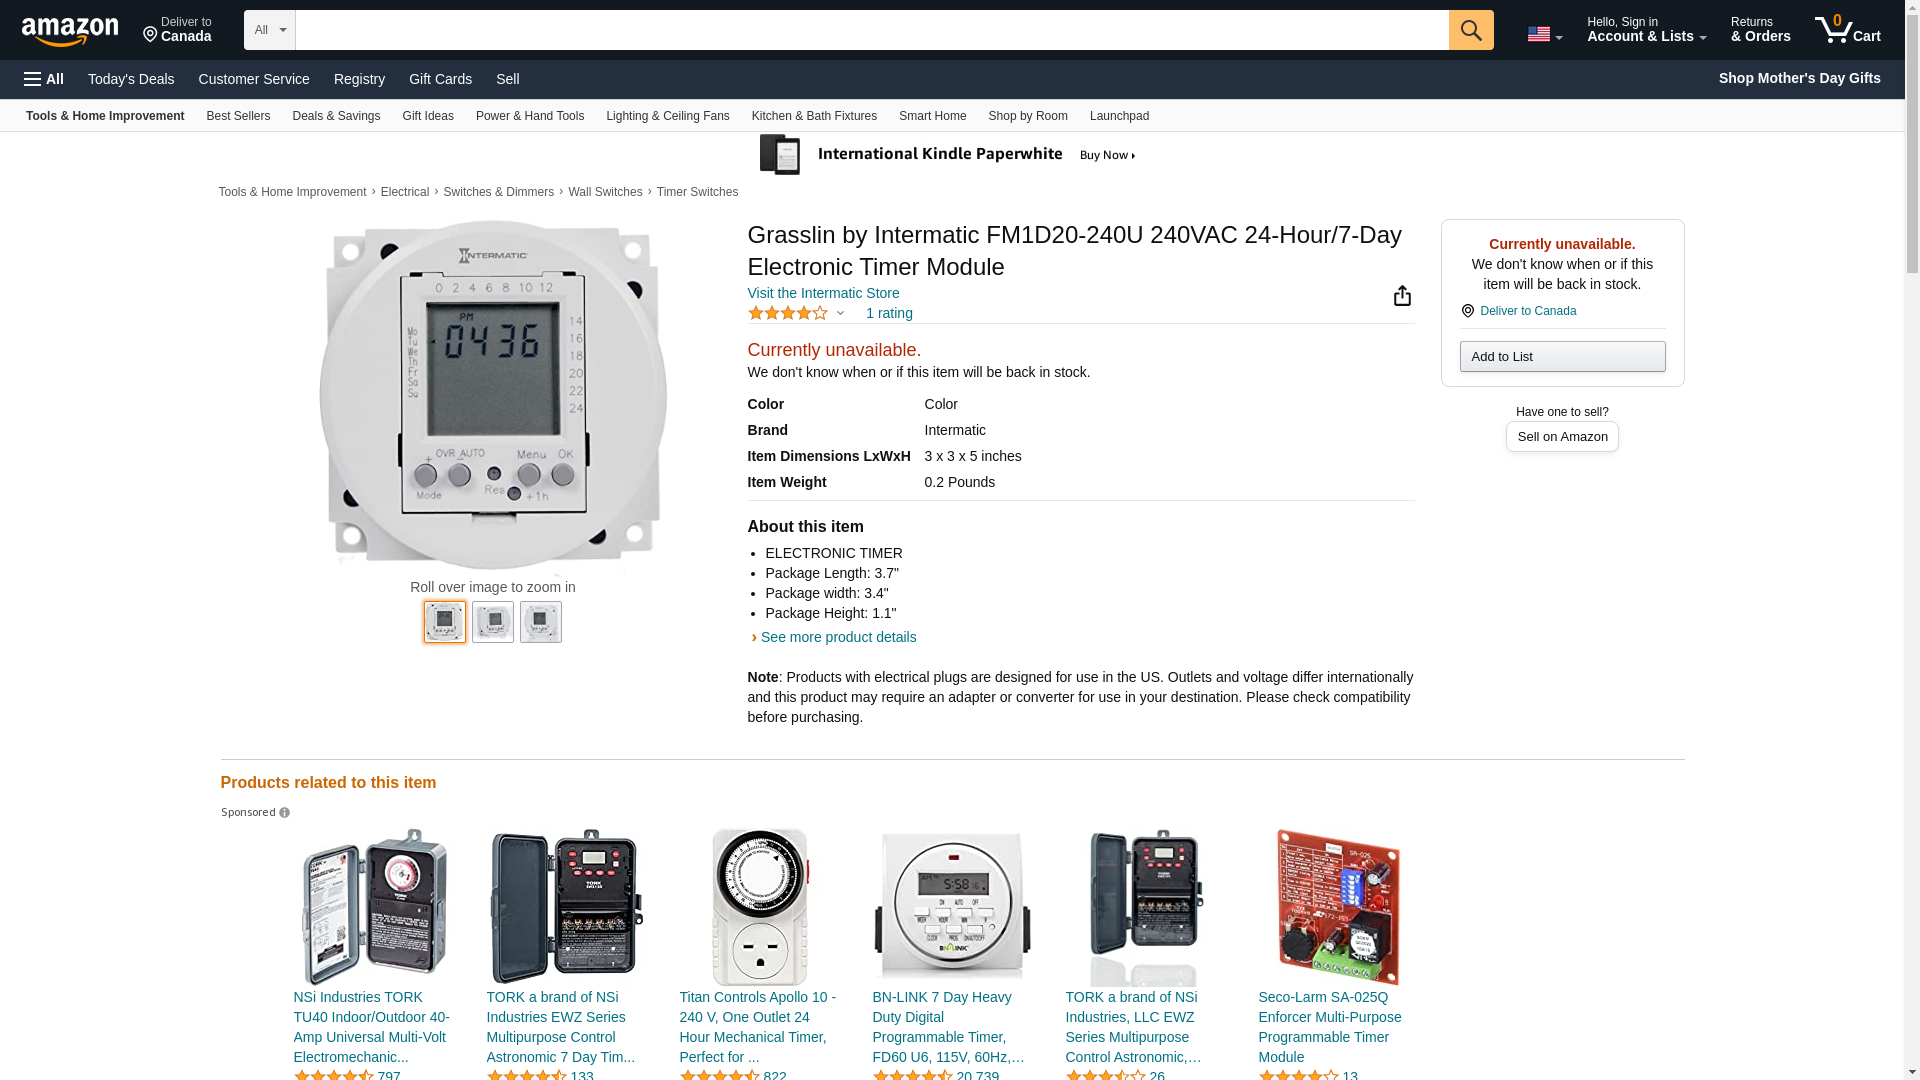
Task: Open Today's Deals in the nav bar
Action: tap(131, 79)
